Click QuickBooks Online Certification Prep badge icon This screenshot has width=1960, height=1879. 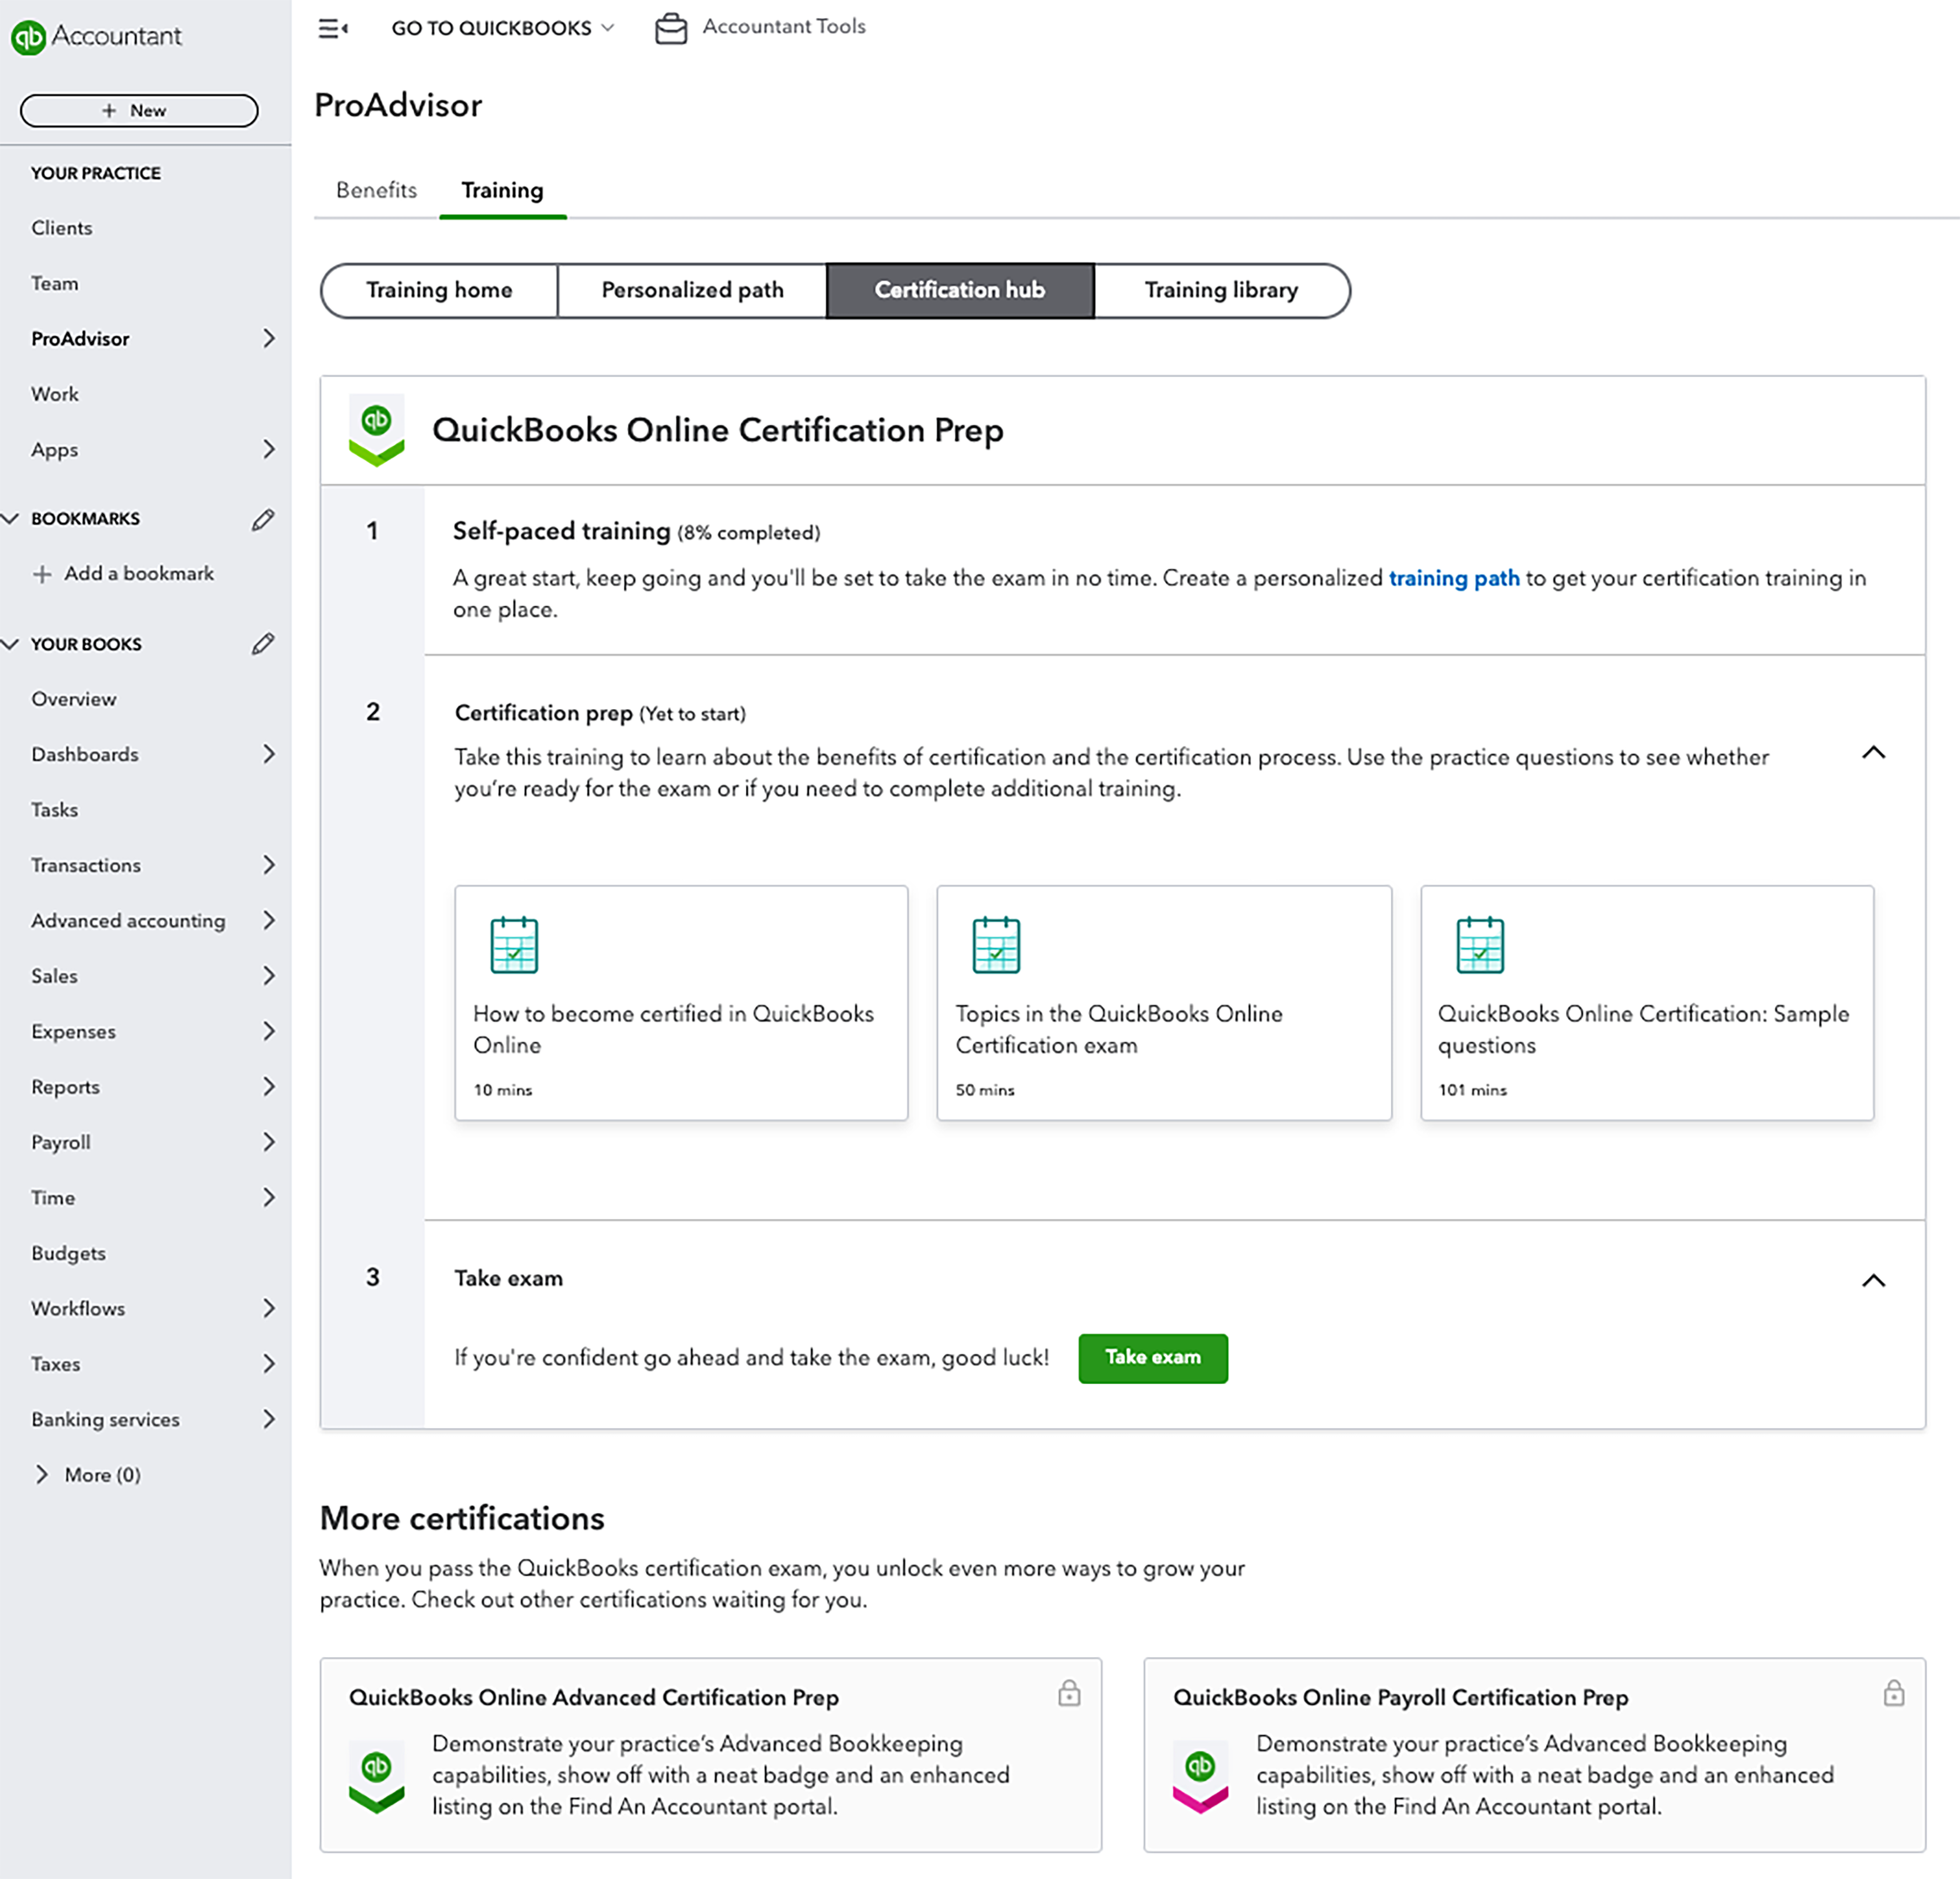pos(376,430)
